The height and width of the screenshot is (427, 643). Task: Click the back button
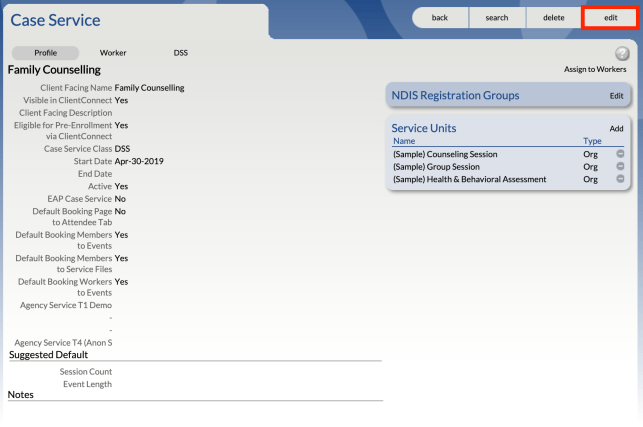[x=440, y=18]
